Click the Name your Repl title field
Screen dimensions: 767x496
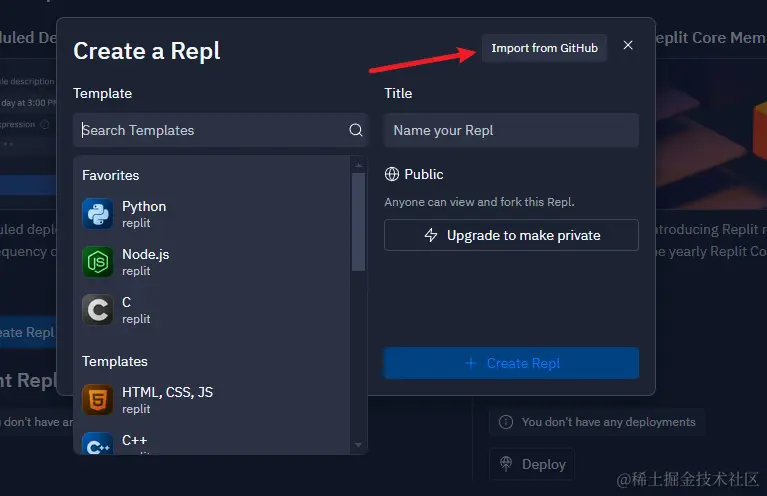[511, 130]
